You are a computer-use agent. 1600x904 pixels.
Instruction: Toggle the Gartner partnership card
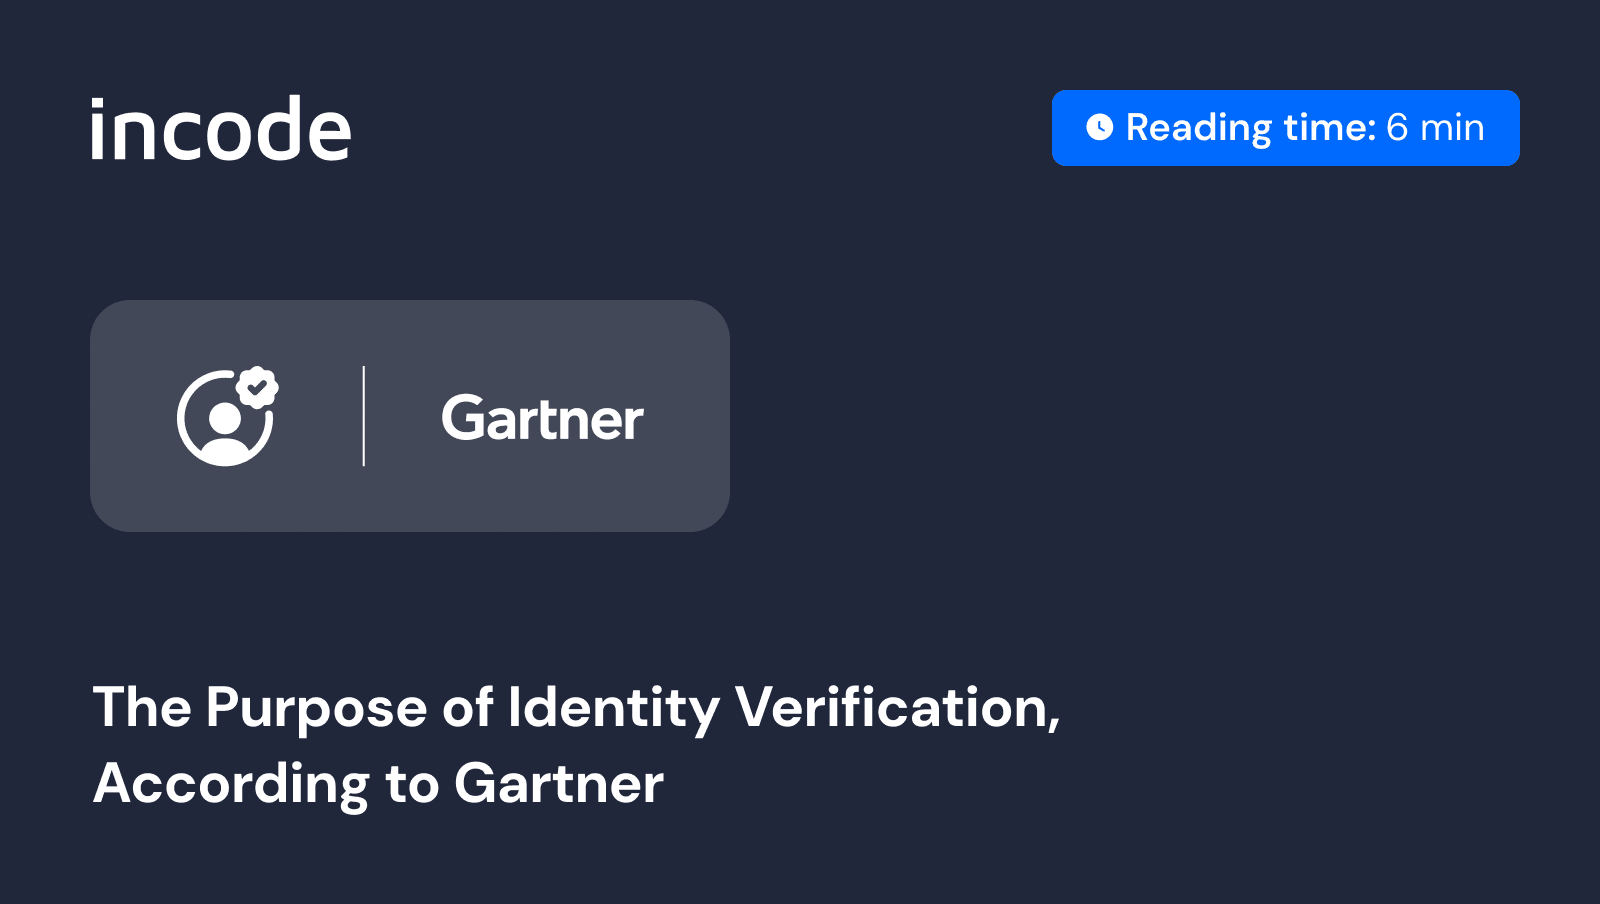pos(410,416)
